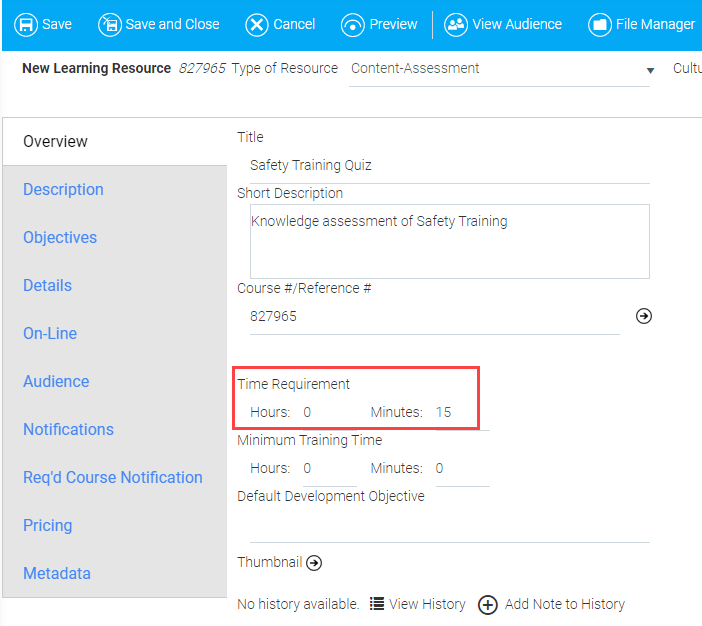Click the Cancel X circle icon
702x626 pixels.
coord(257,25)
